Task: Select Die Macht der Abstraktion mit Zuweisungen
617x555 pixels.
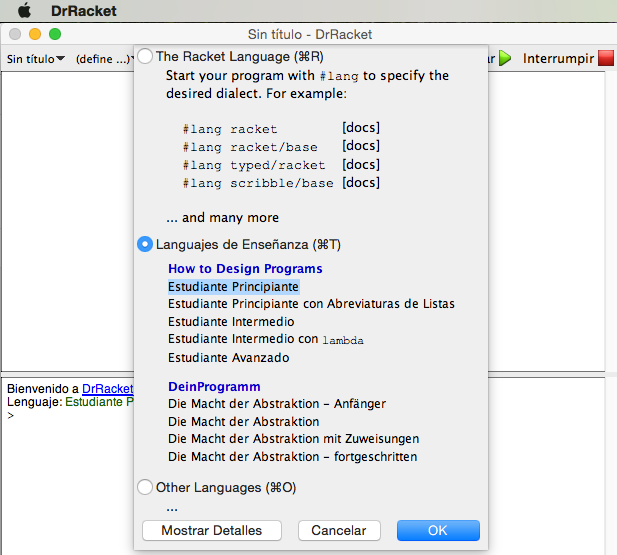Action: tap(294, 438)
